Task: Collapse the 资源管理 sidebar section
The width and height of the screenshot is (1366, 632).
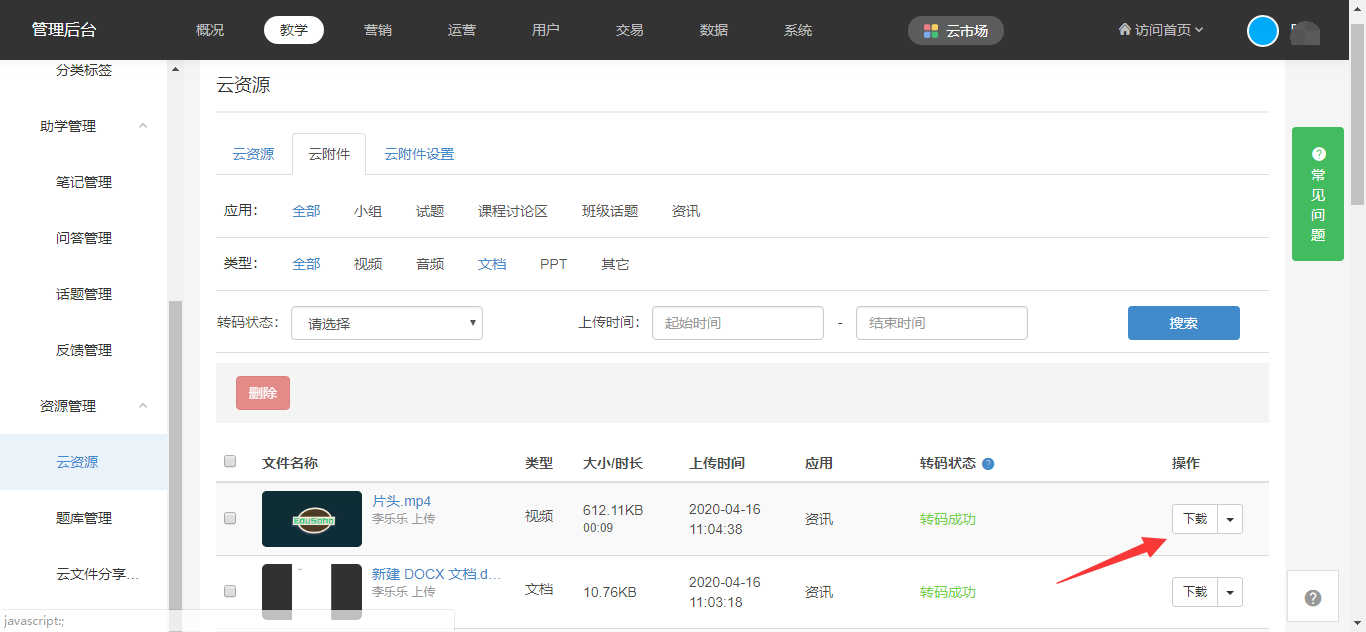Action: [x=142, y=406]
